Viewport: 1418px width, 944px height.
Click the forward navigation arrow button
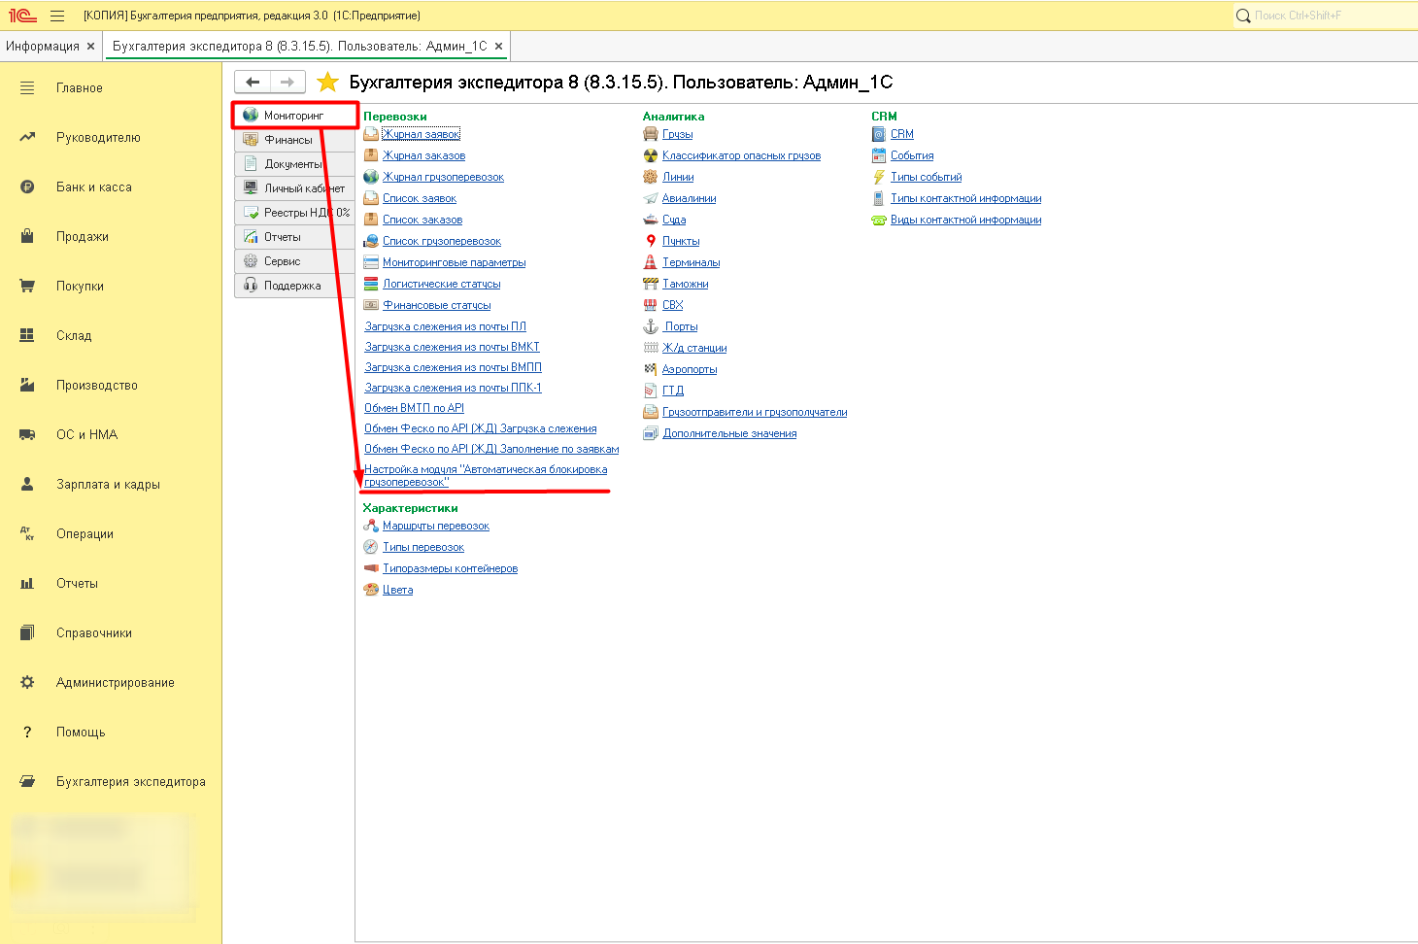point(287,82)
